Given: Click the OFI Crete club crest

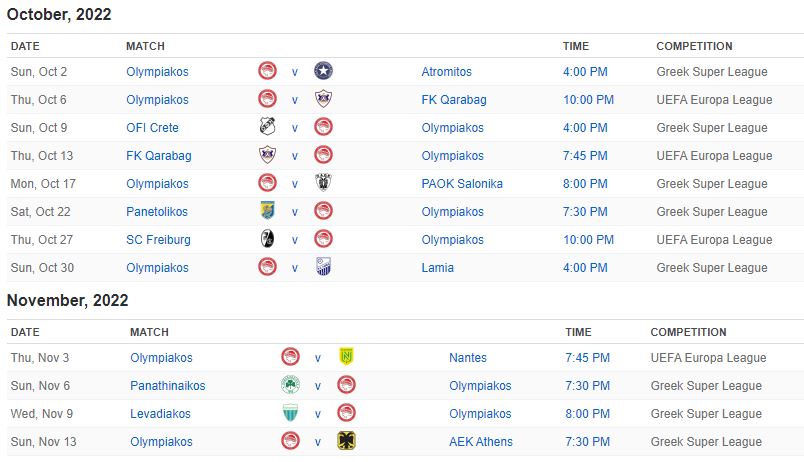Looking at the screenshot, I should pos(267,127).
